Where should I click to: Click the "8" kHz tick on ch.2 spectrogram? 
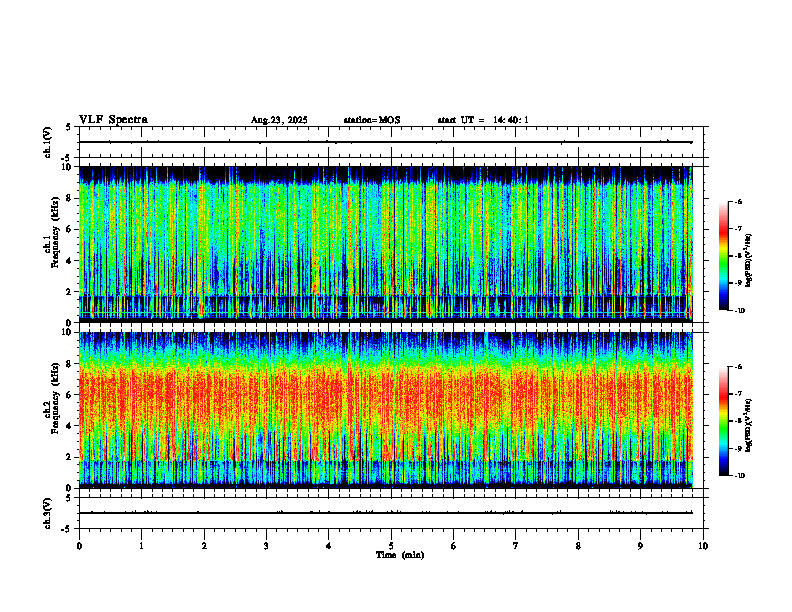coord(69,364)
